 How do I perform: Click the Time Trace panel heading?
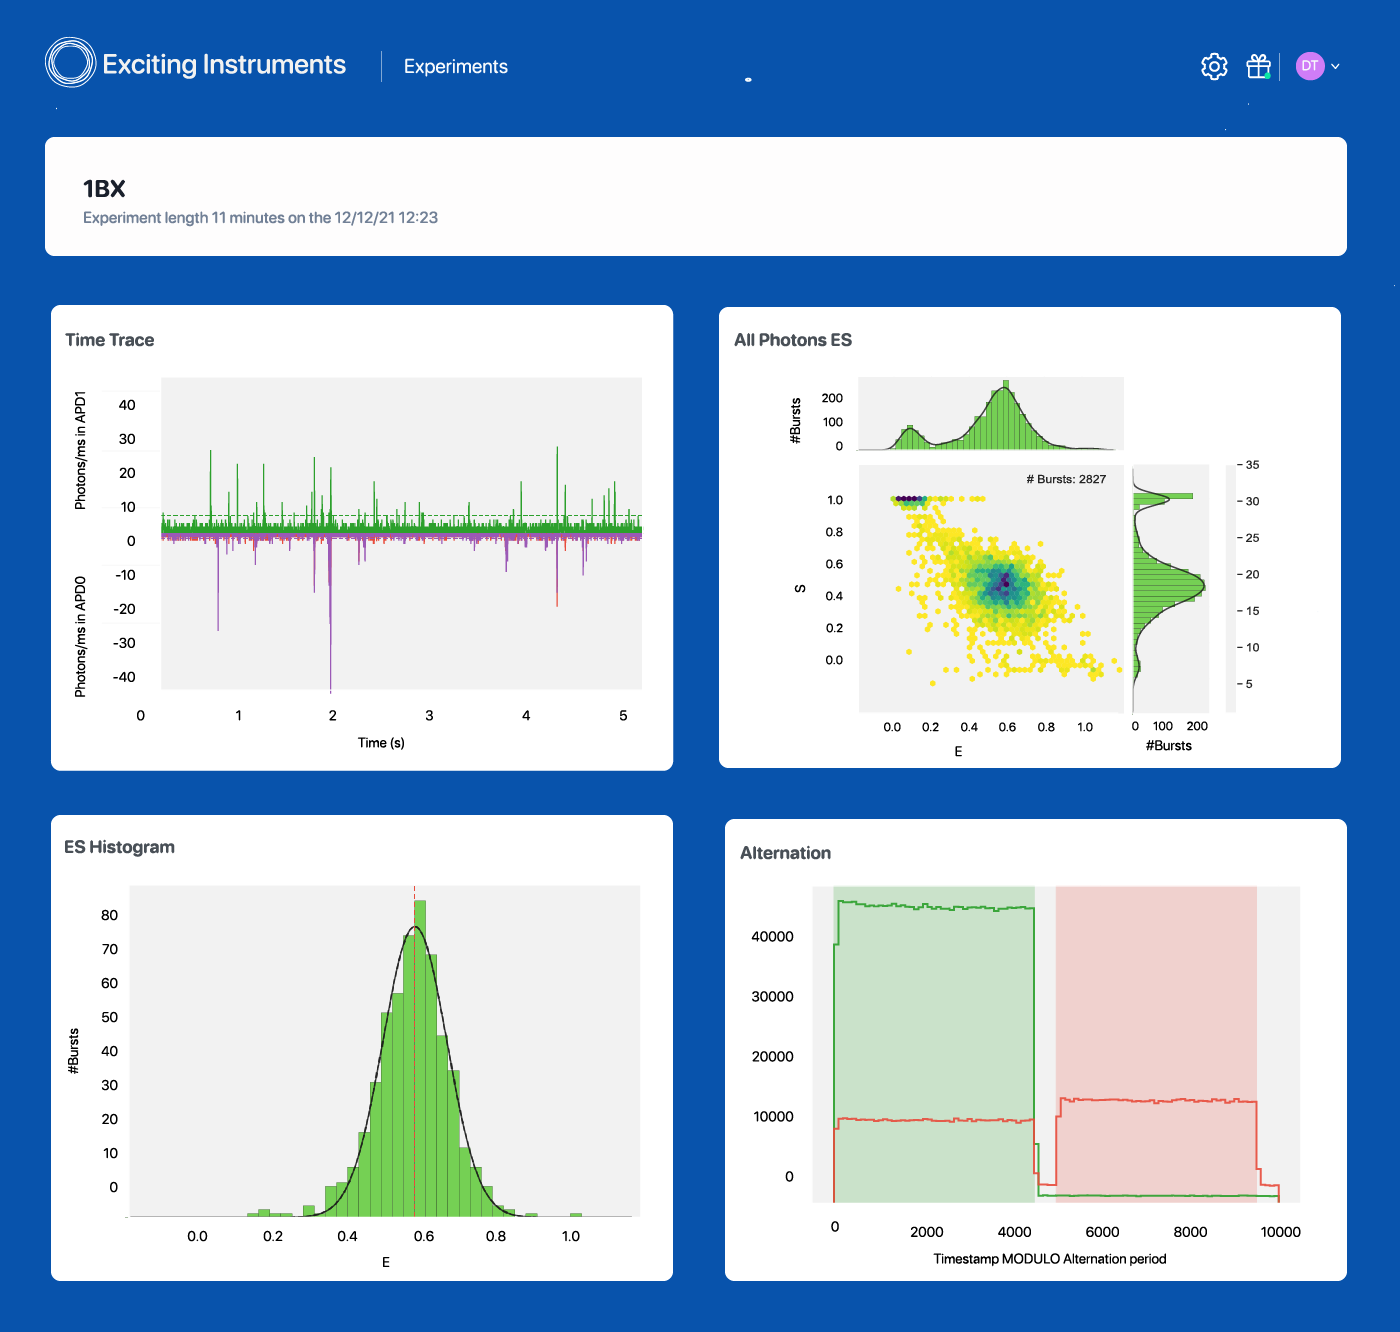110,340
